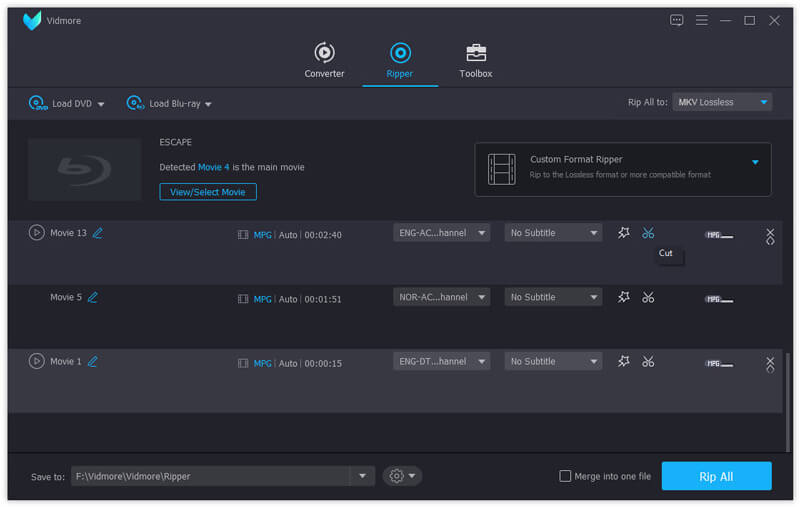Switch to the Converter tab
800x507 pixels.
point(324,60)
